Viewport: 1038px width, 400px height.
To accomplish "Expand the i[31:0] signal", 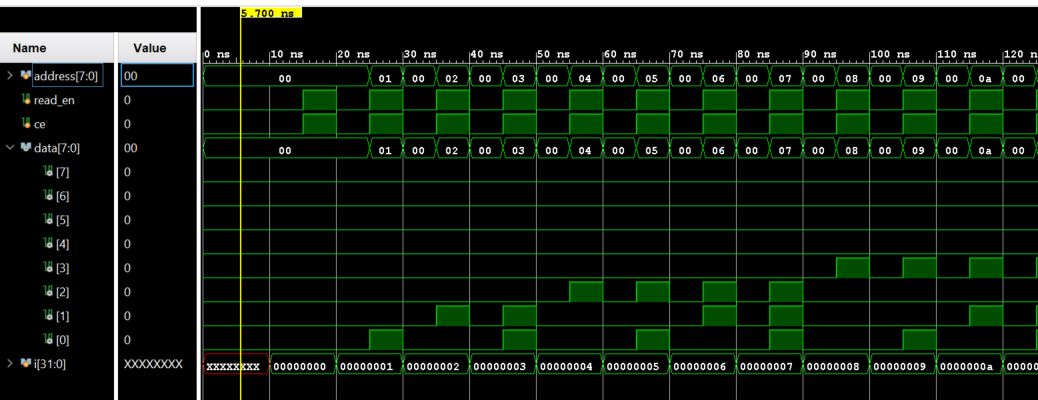I will tap(9, 364).
